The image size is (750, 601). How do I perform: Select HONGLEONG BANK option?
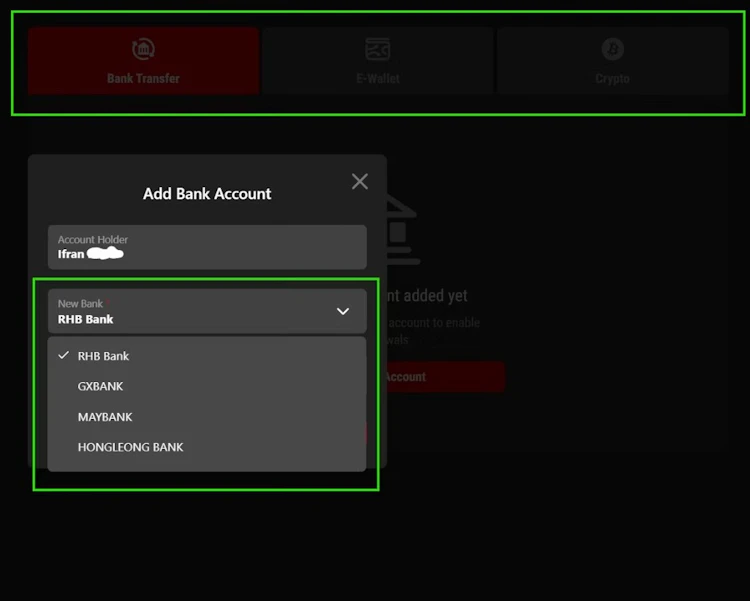207,447
